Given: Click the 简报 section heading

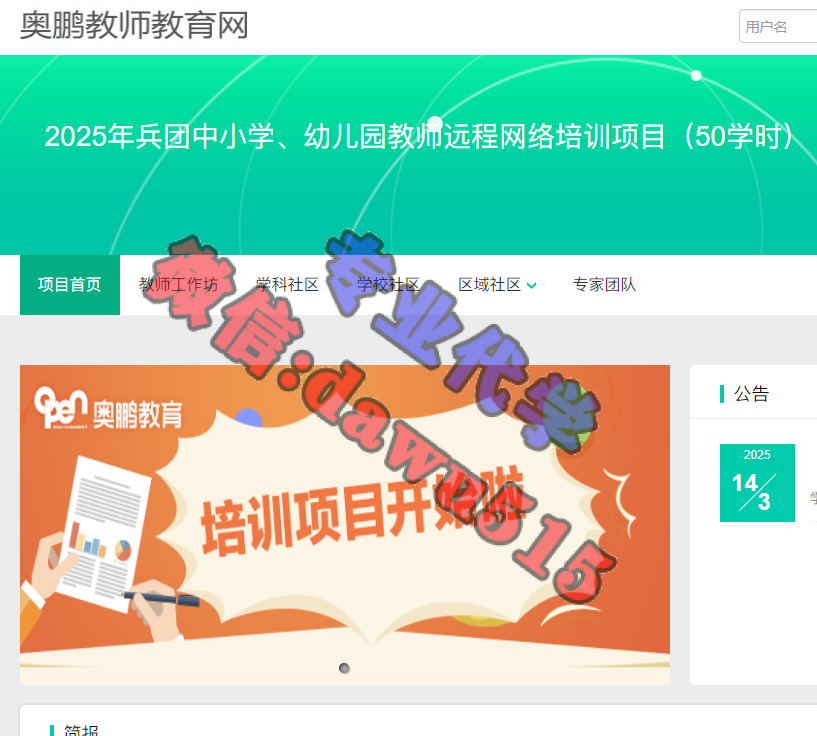Looking at the screenshot, I should click(x=81, y=730).
